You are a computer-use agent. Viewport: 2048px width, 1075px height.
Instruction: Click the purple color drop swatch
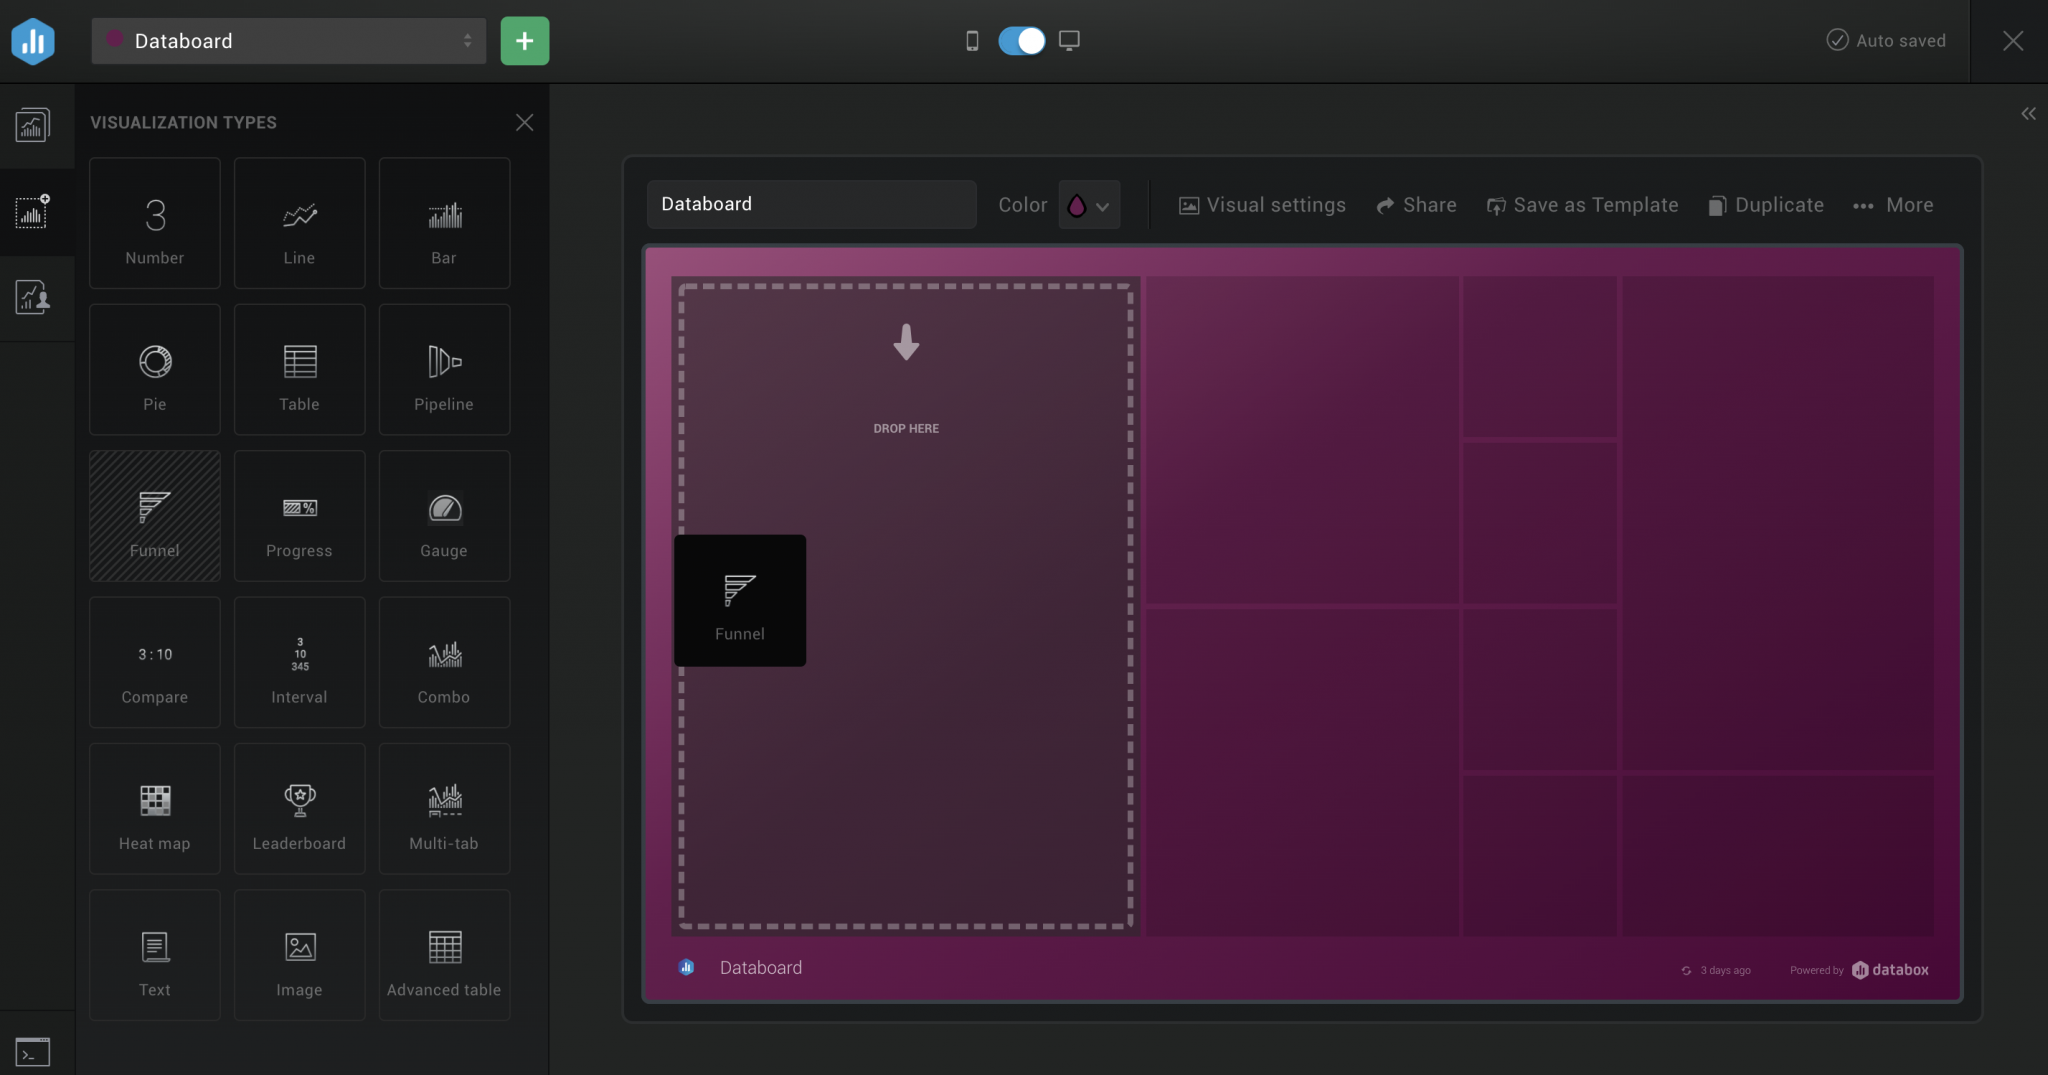[x=1077, y=205]
